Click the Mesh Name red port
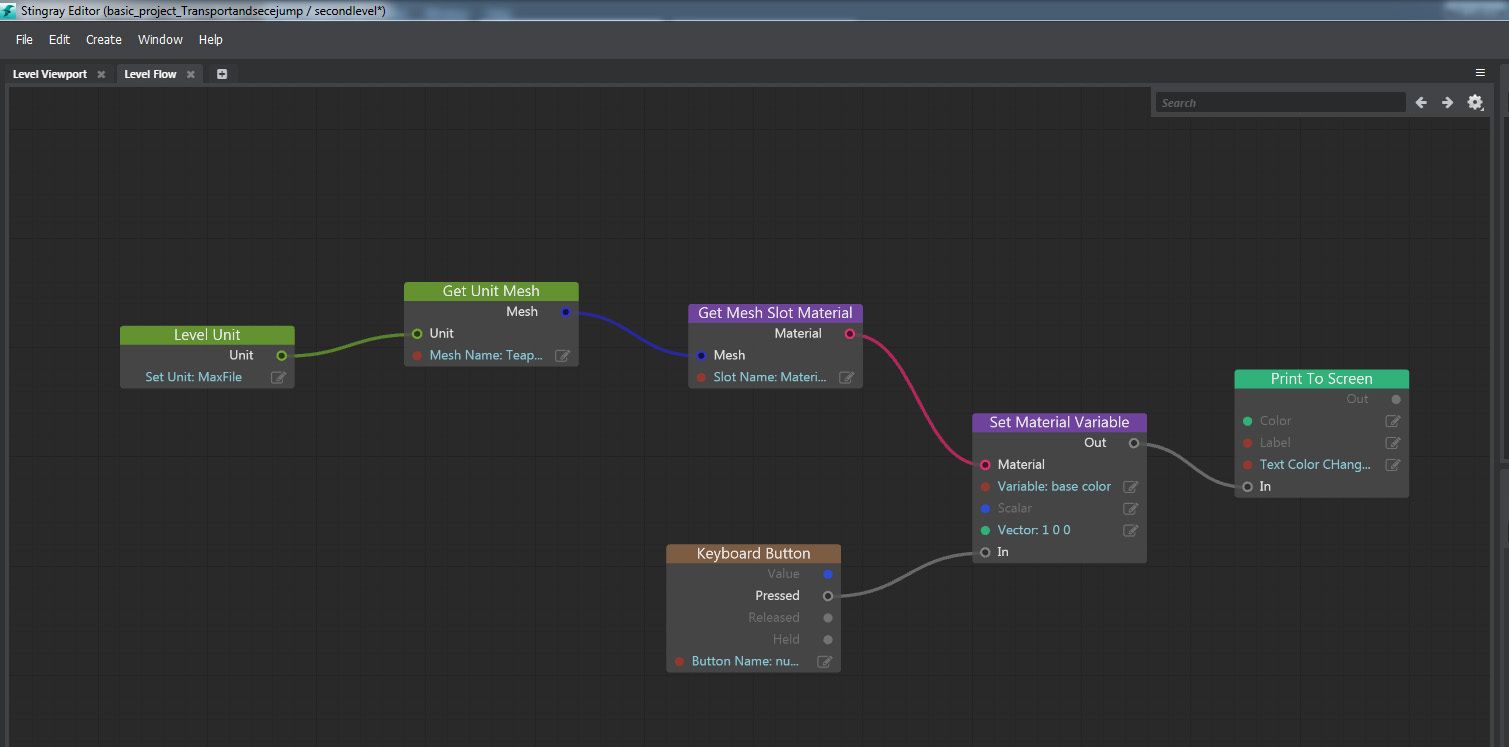1509x747 pixels. coord(417,355)
